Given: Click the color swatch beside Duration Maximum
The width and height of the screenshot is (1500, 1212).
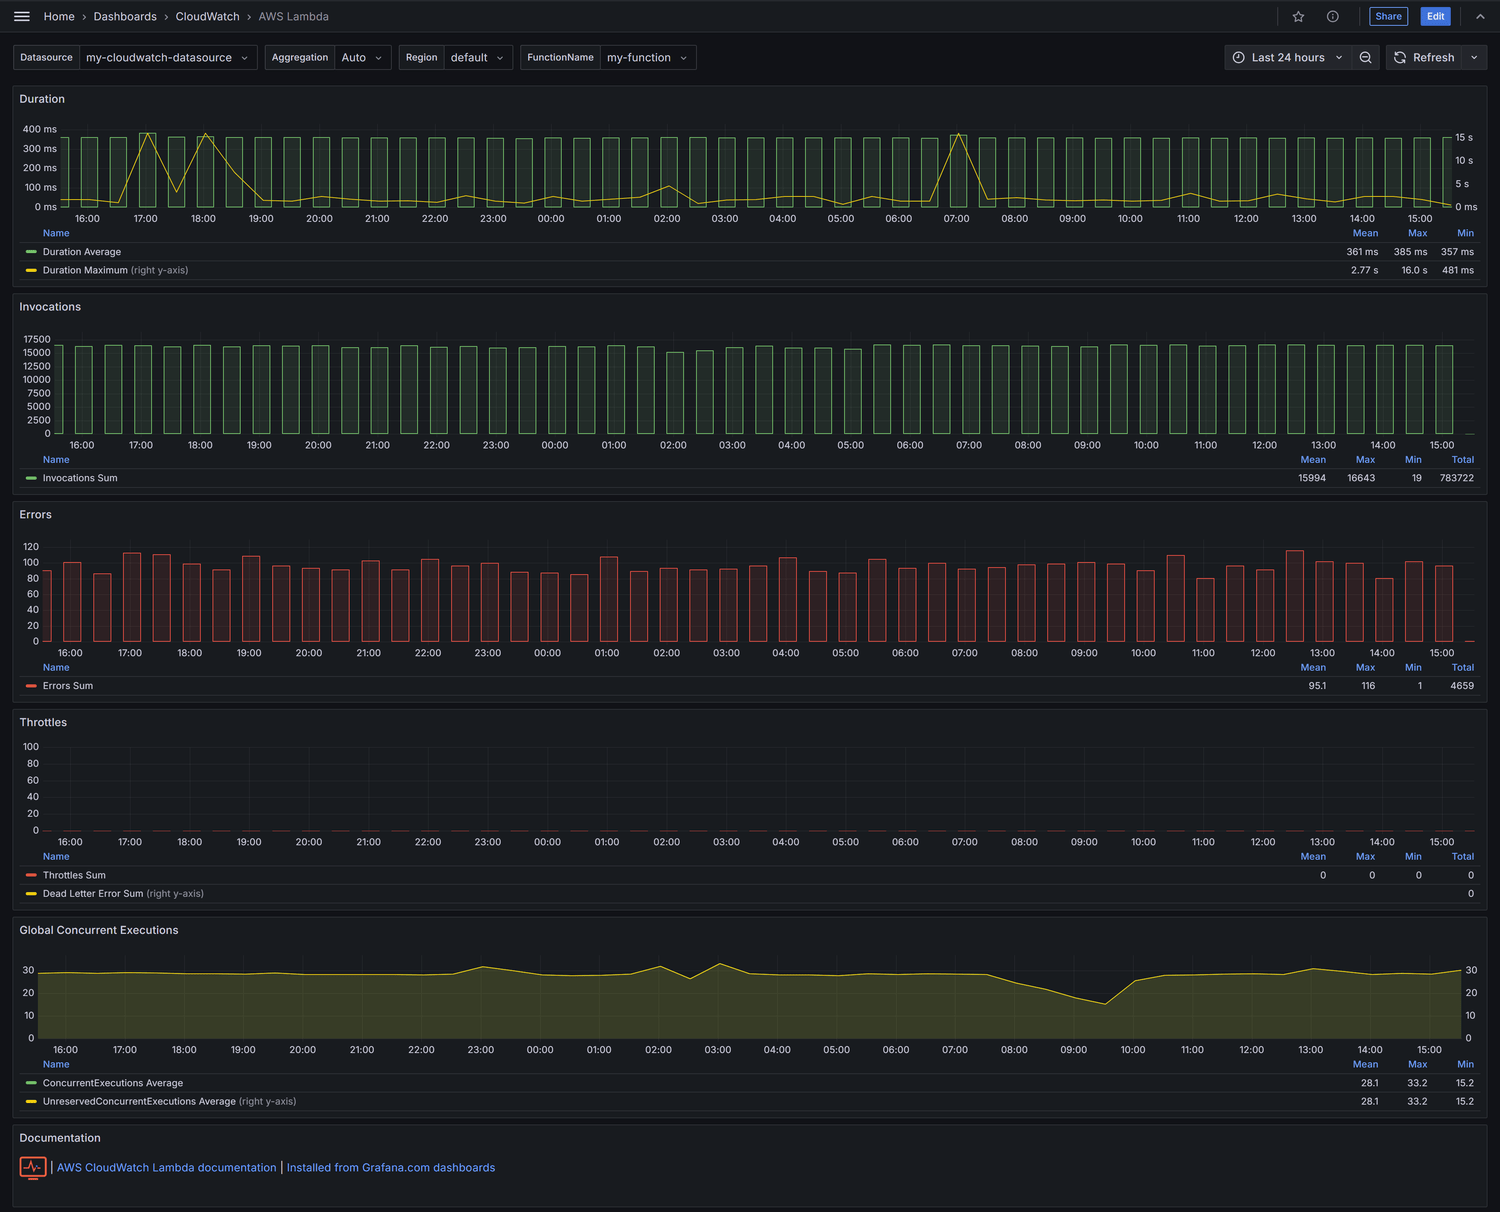Looking at the screenshot, I should [30, 269].
